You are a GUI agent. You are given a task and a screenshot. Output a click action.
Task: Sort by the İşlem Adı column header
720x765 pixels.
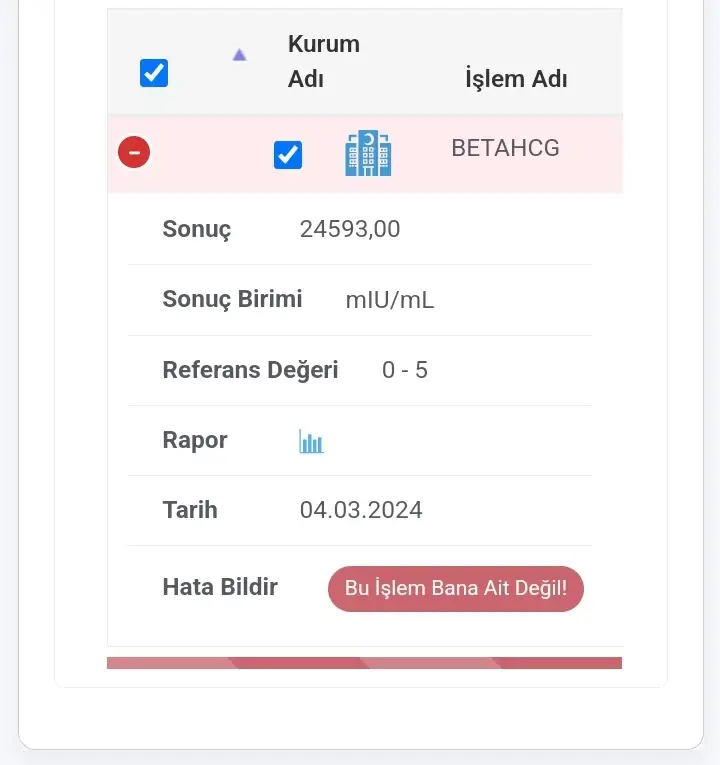point(516,79)
